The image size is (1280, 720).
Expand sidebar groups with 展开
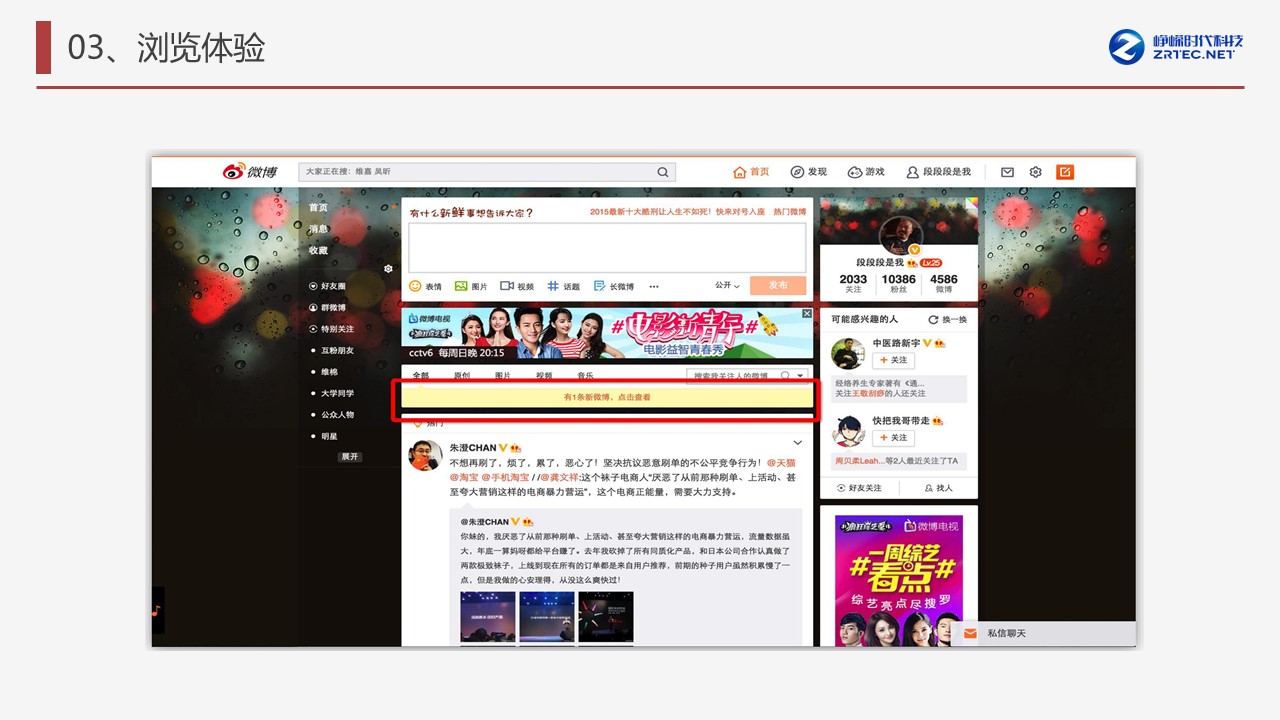click(349, 457)
